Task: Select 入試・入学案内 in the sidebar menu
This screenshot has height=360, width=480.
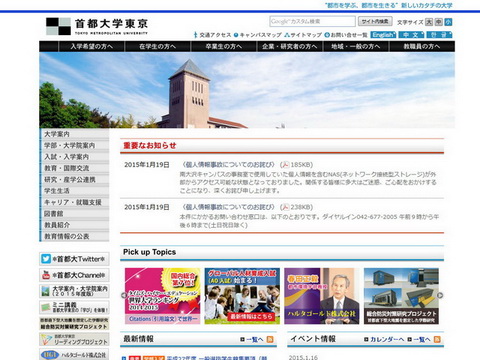Action: pos(74,157)
